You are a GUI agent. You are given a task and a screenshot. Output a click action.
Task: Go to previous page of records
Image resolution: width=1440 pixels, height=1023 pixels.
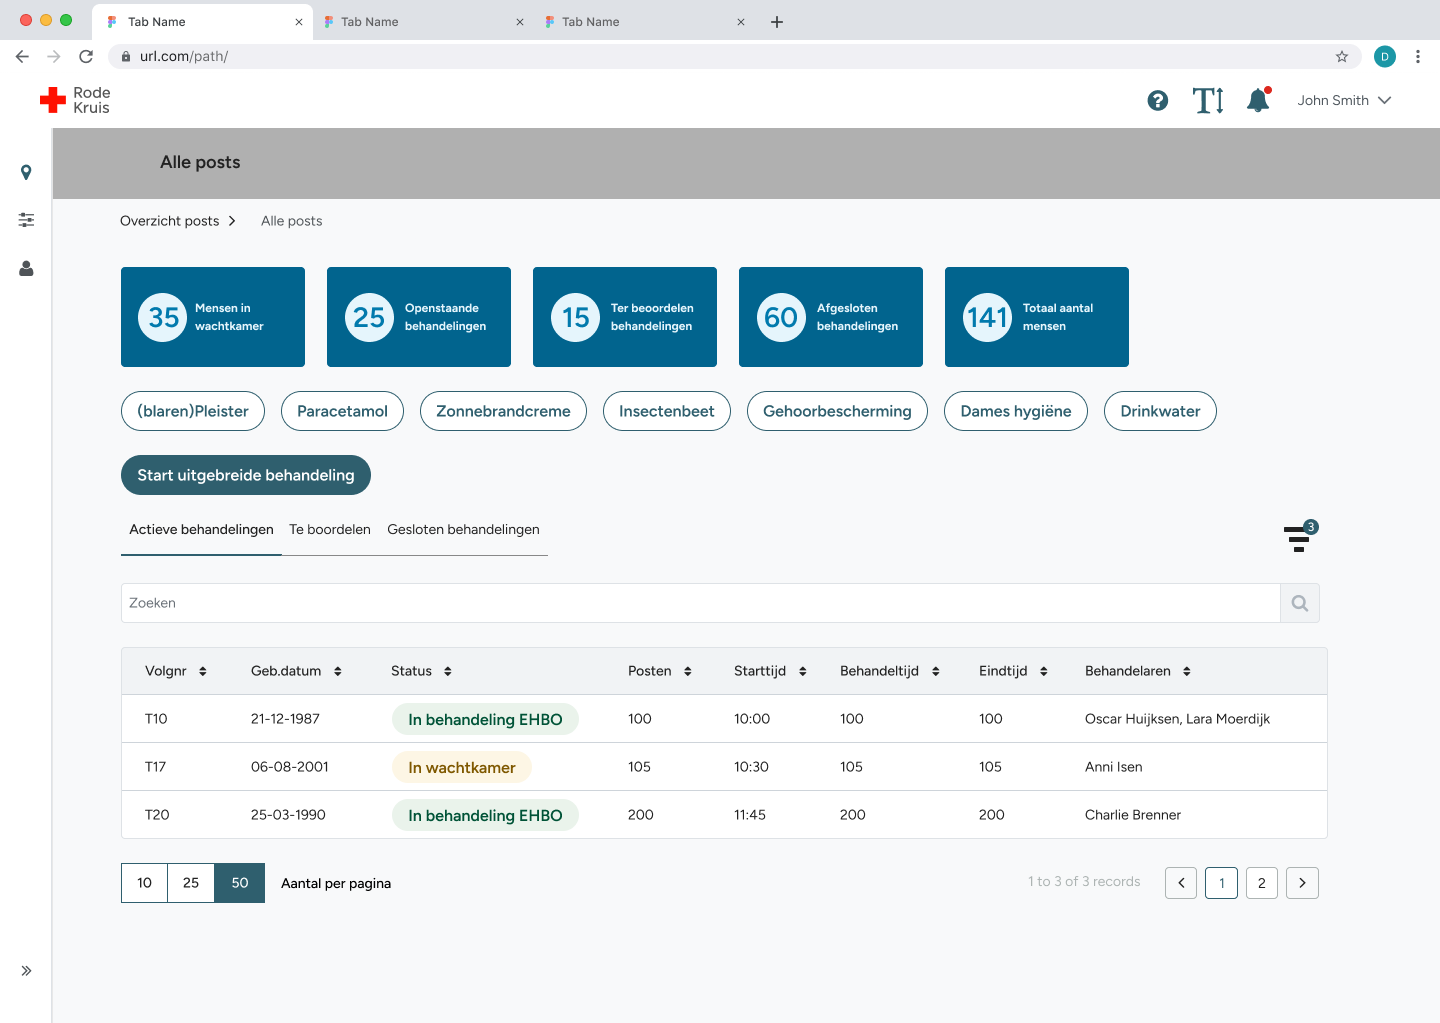[1181, 883]
